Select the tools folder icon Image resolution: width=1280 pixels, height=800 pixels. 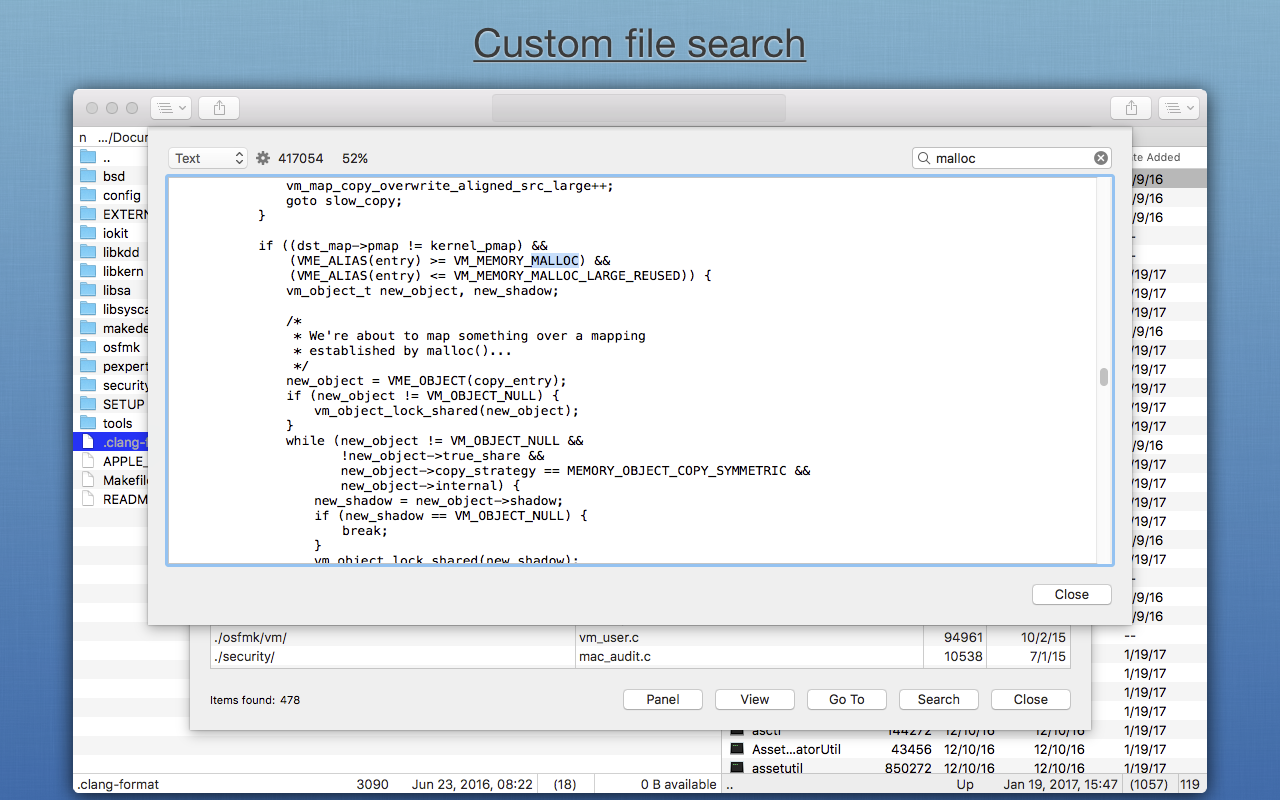coord(88,423)
